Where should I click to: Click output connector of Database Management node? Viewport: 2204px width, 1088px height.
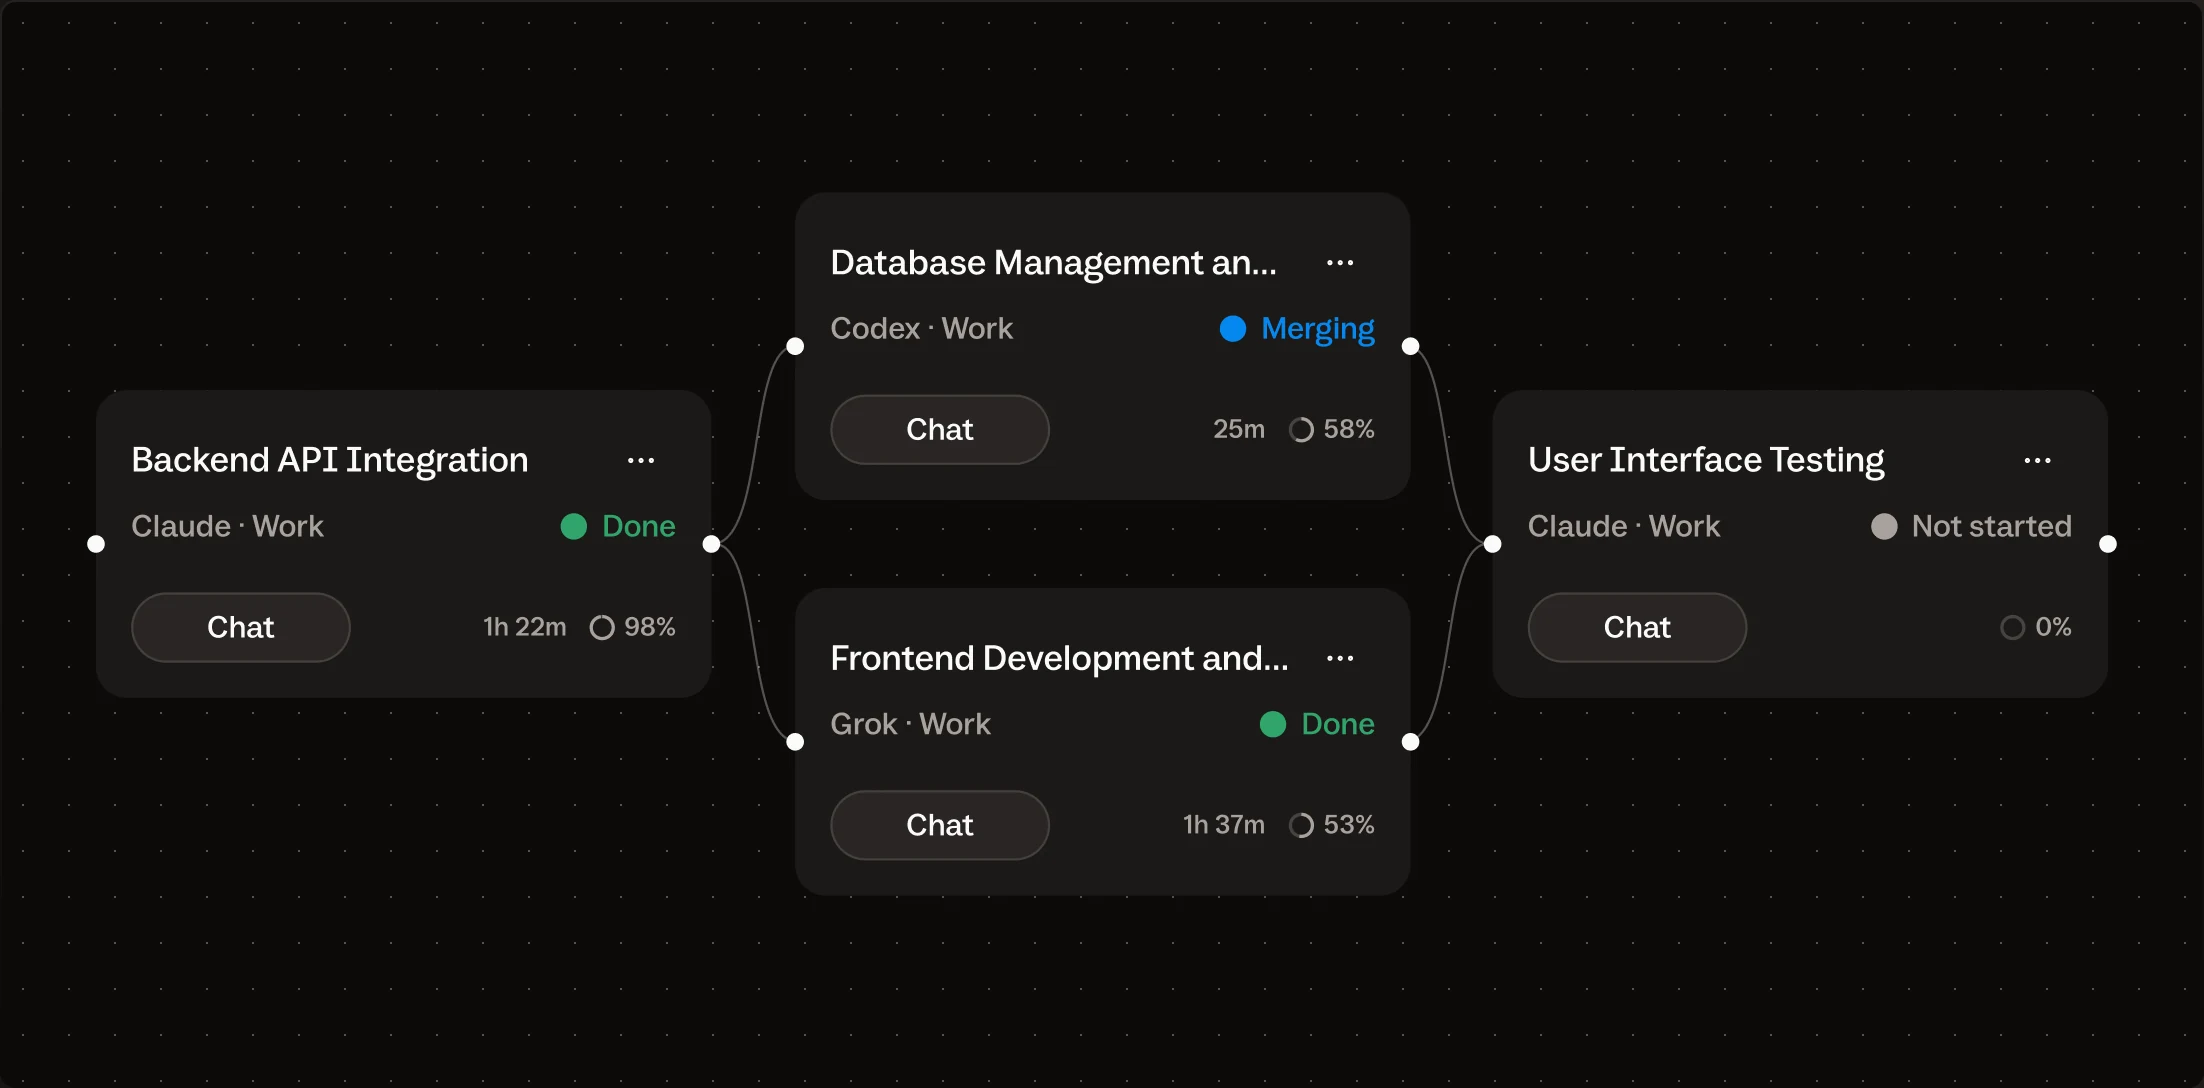[1410, 346]
